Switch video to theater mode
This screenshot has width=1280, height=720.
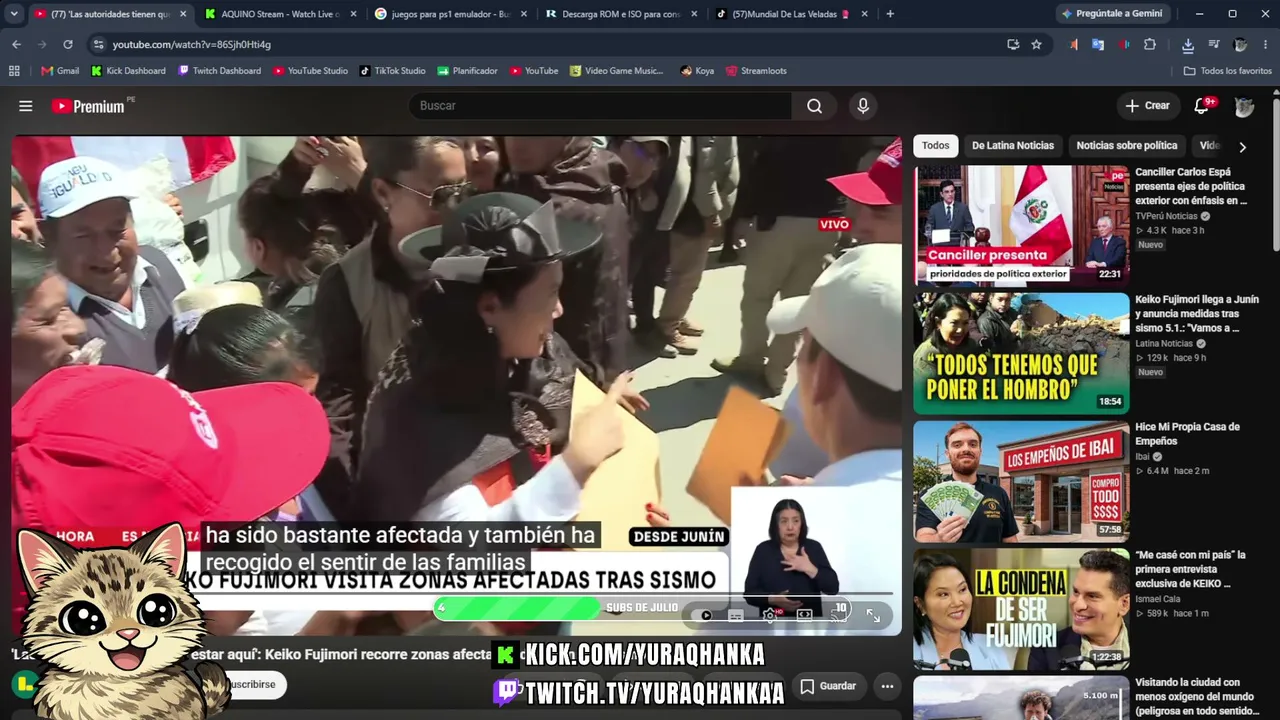(804, 615)
